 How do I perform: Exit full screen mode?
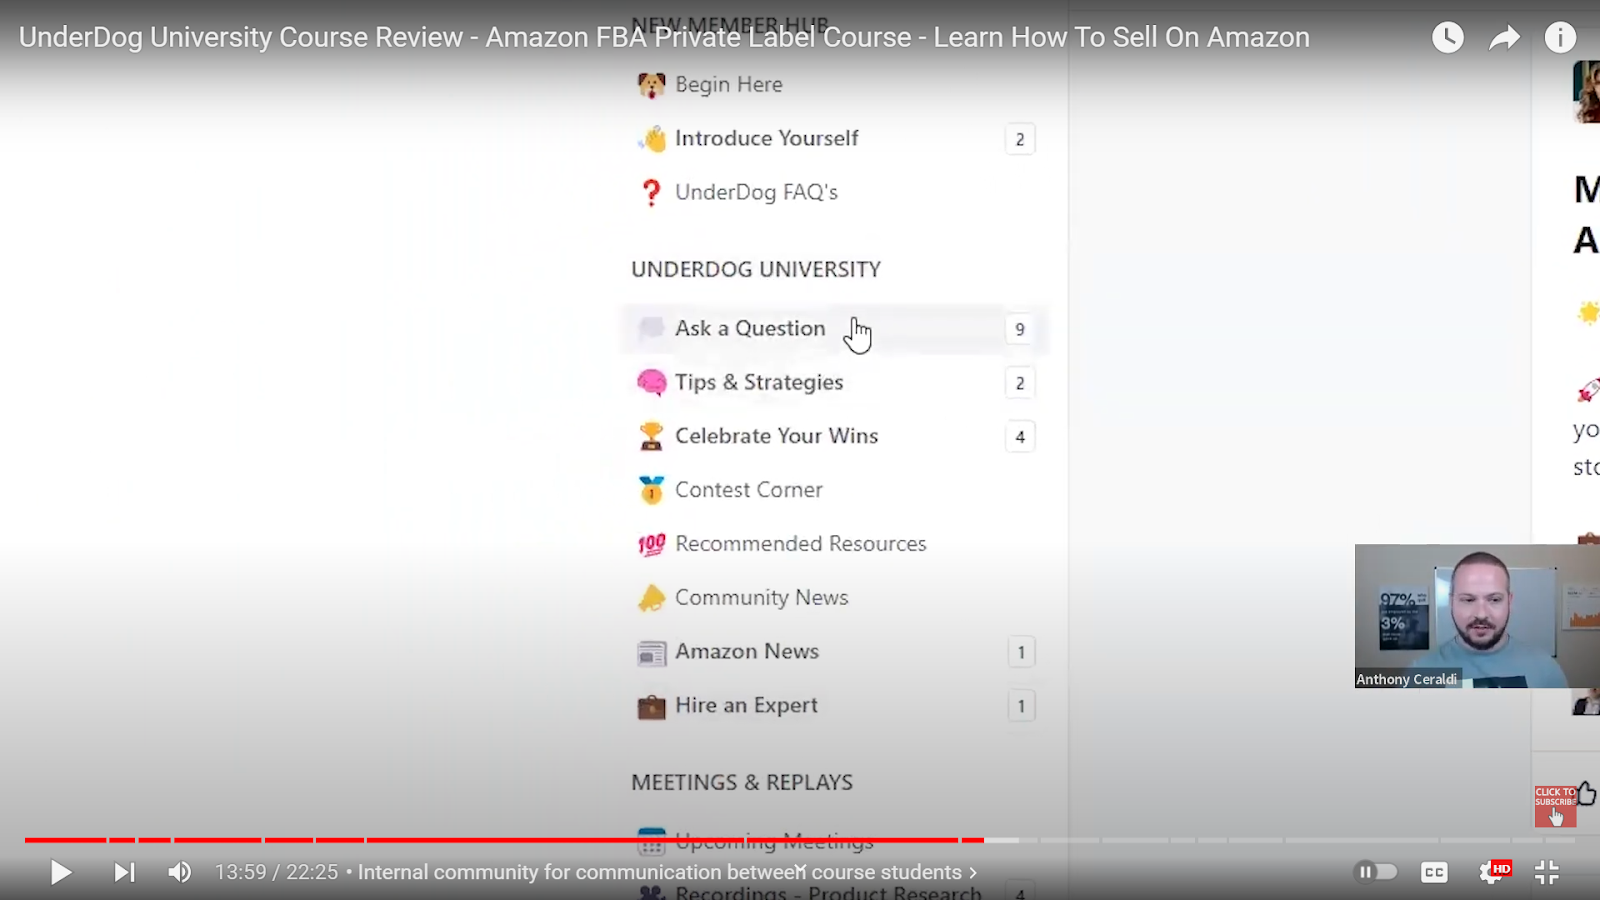point(1547,872)
